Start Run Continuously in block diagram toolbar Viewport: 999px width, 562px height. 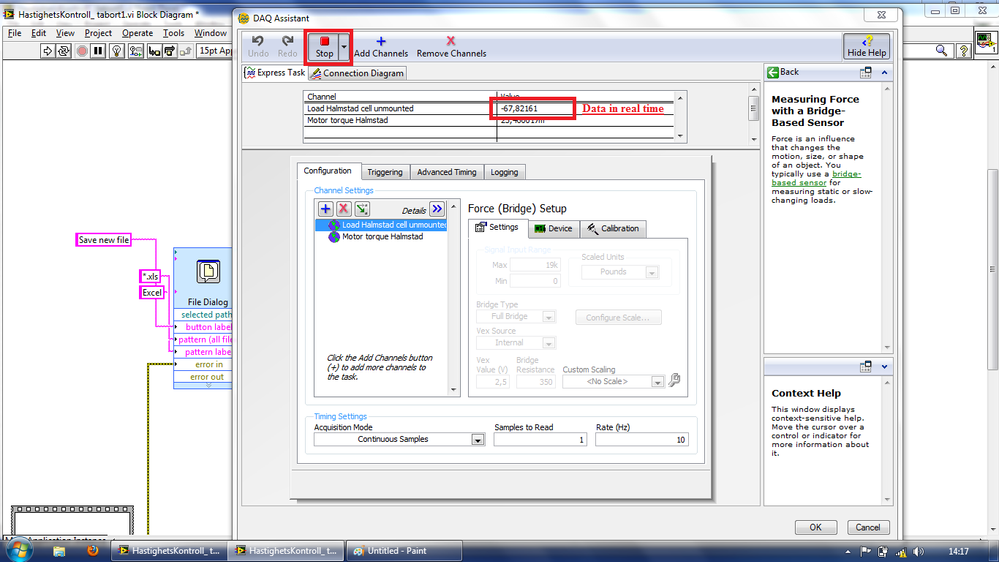click(64, 50)
